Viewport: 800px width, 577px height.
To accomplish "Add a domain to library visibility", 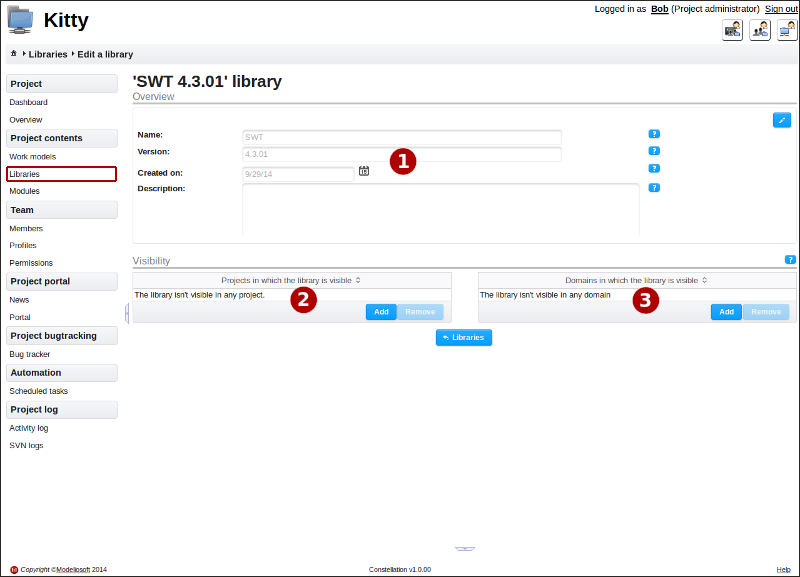I will [x=727, y=312].
